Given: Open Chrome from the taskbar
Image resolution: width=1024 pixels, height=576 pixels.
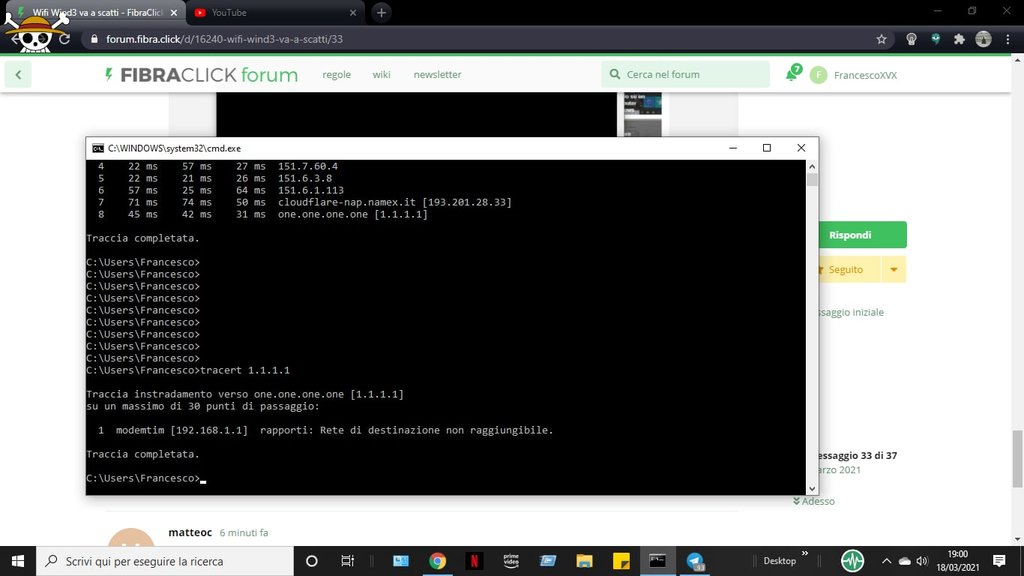Looking at the screenshot, I should coord(438,561).
